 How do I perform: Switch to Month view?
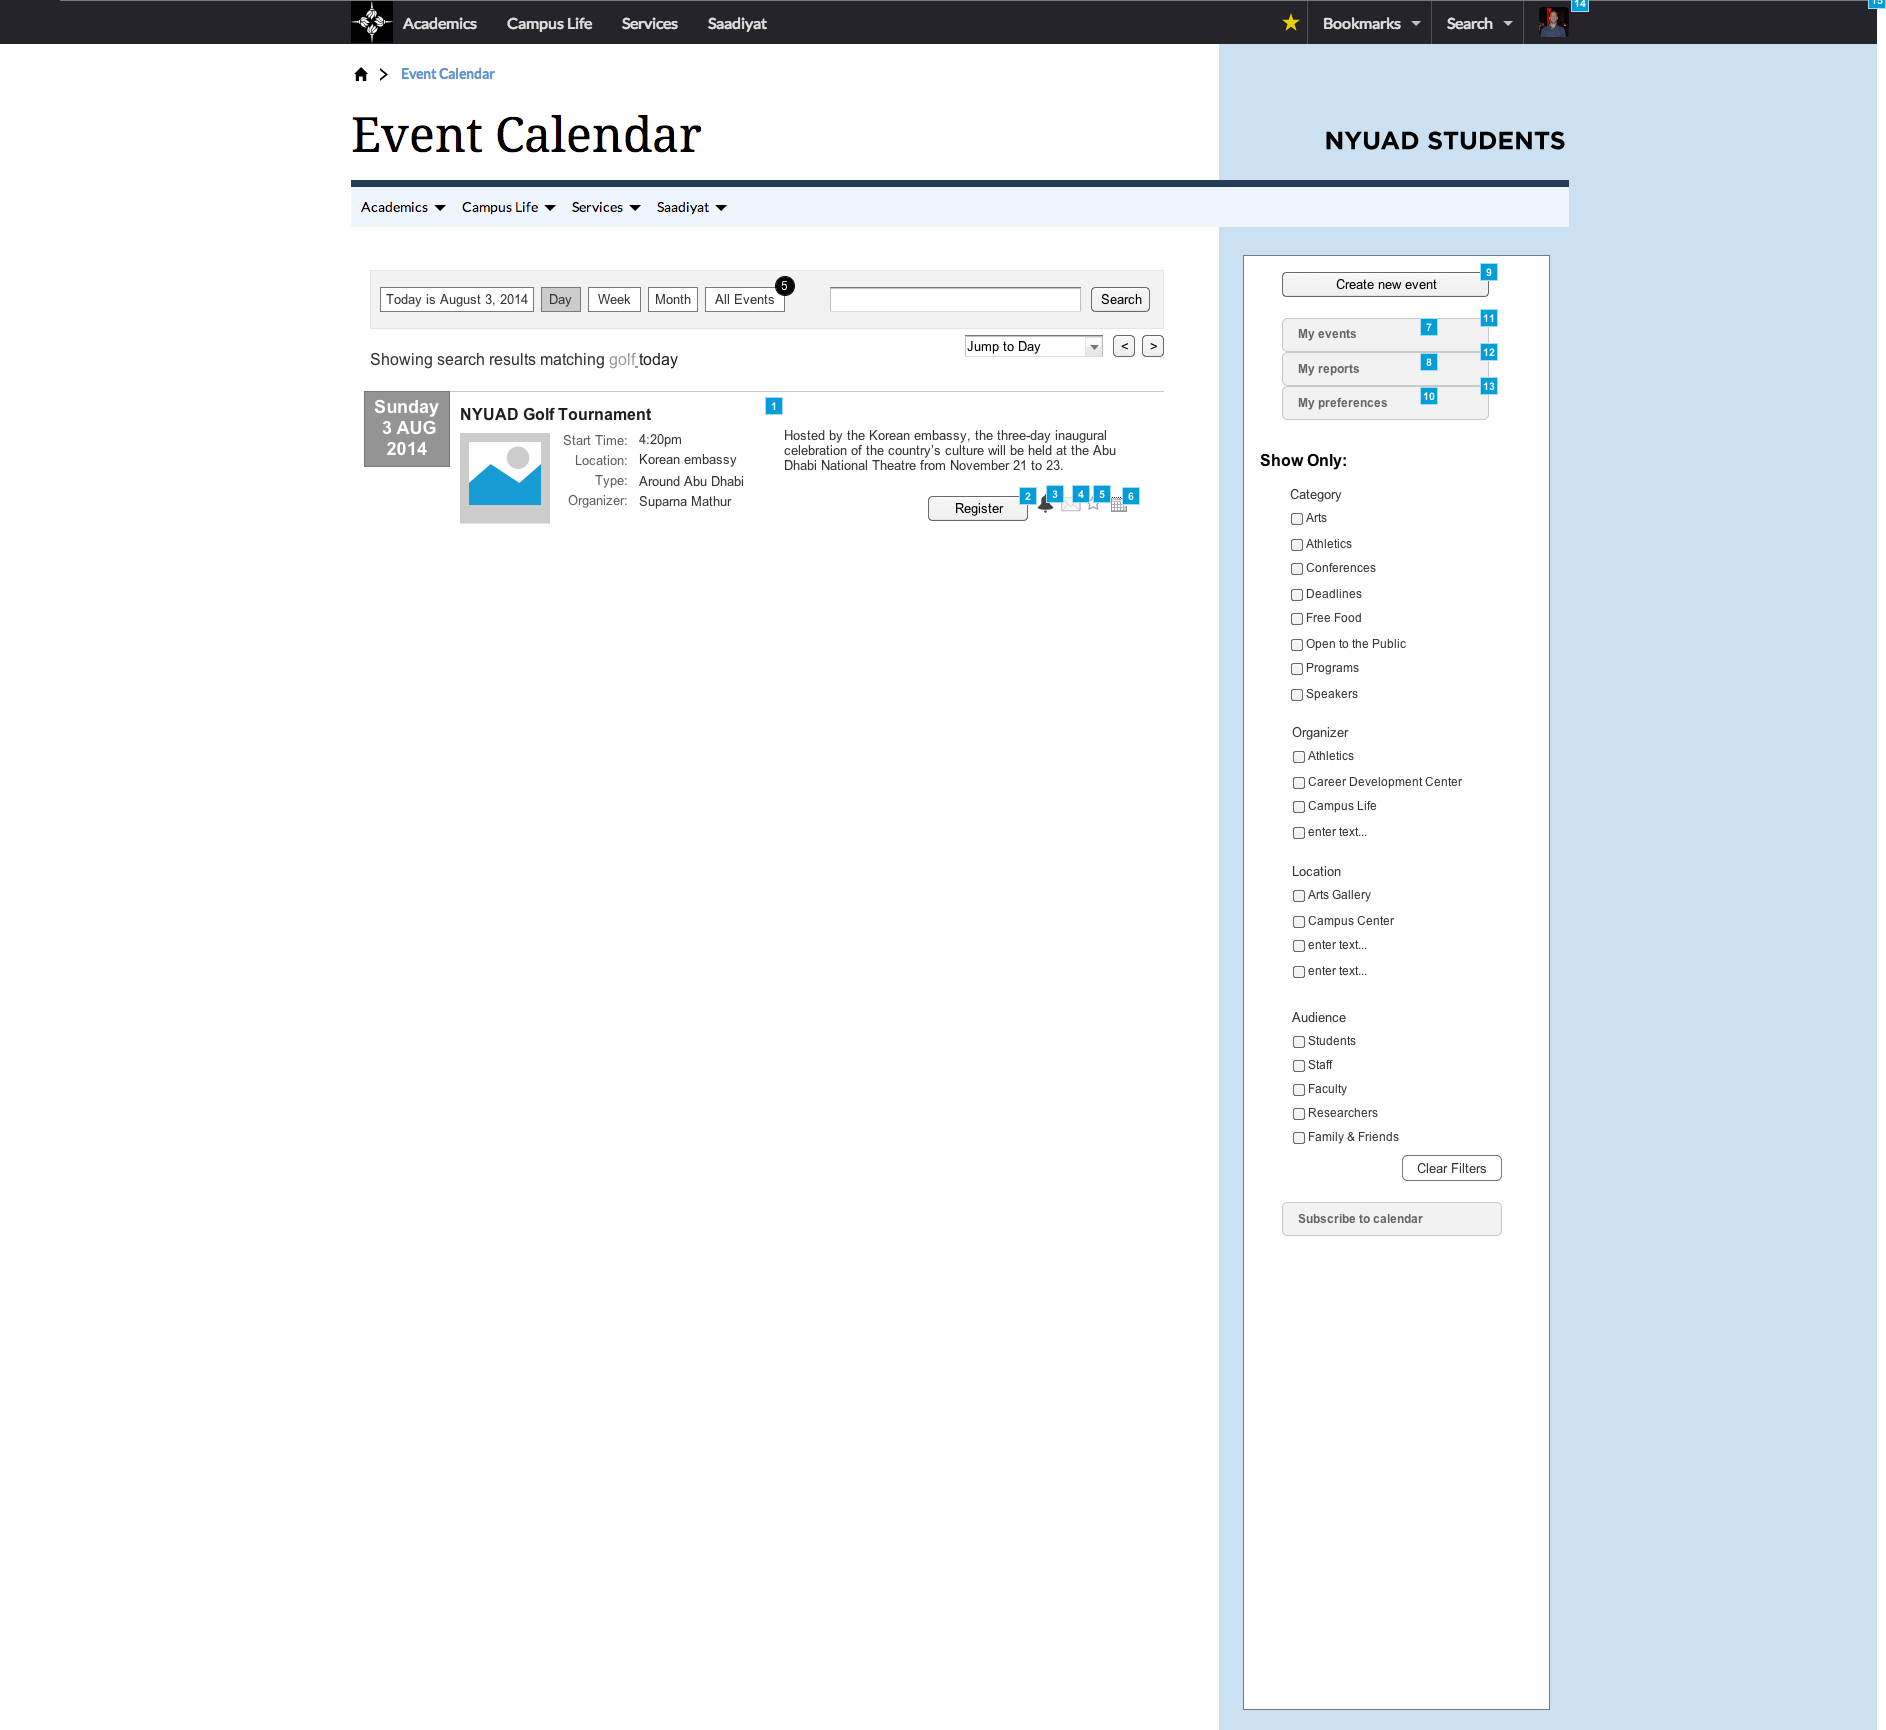pyautogui.click(x=673, y=299)
